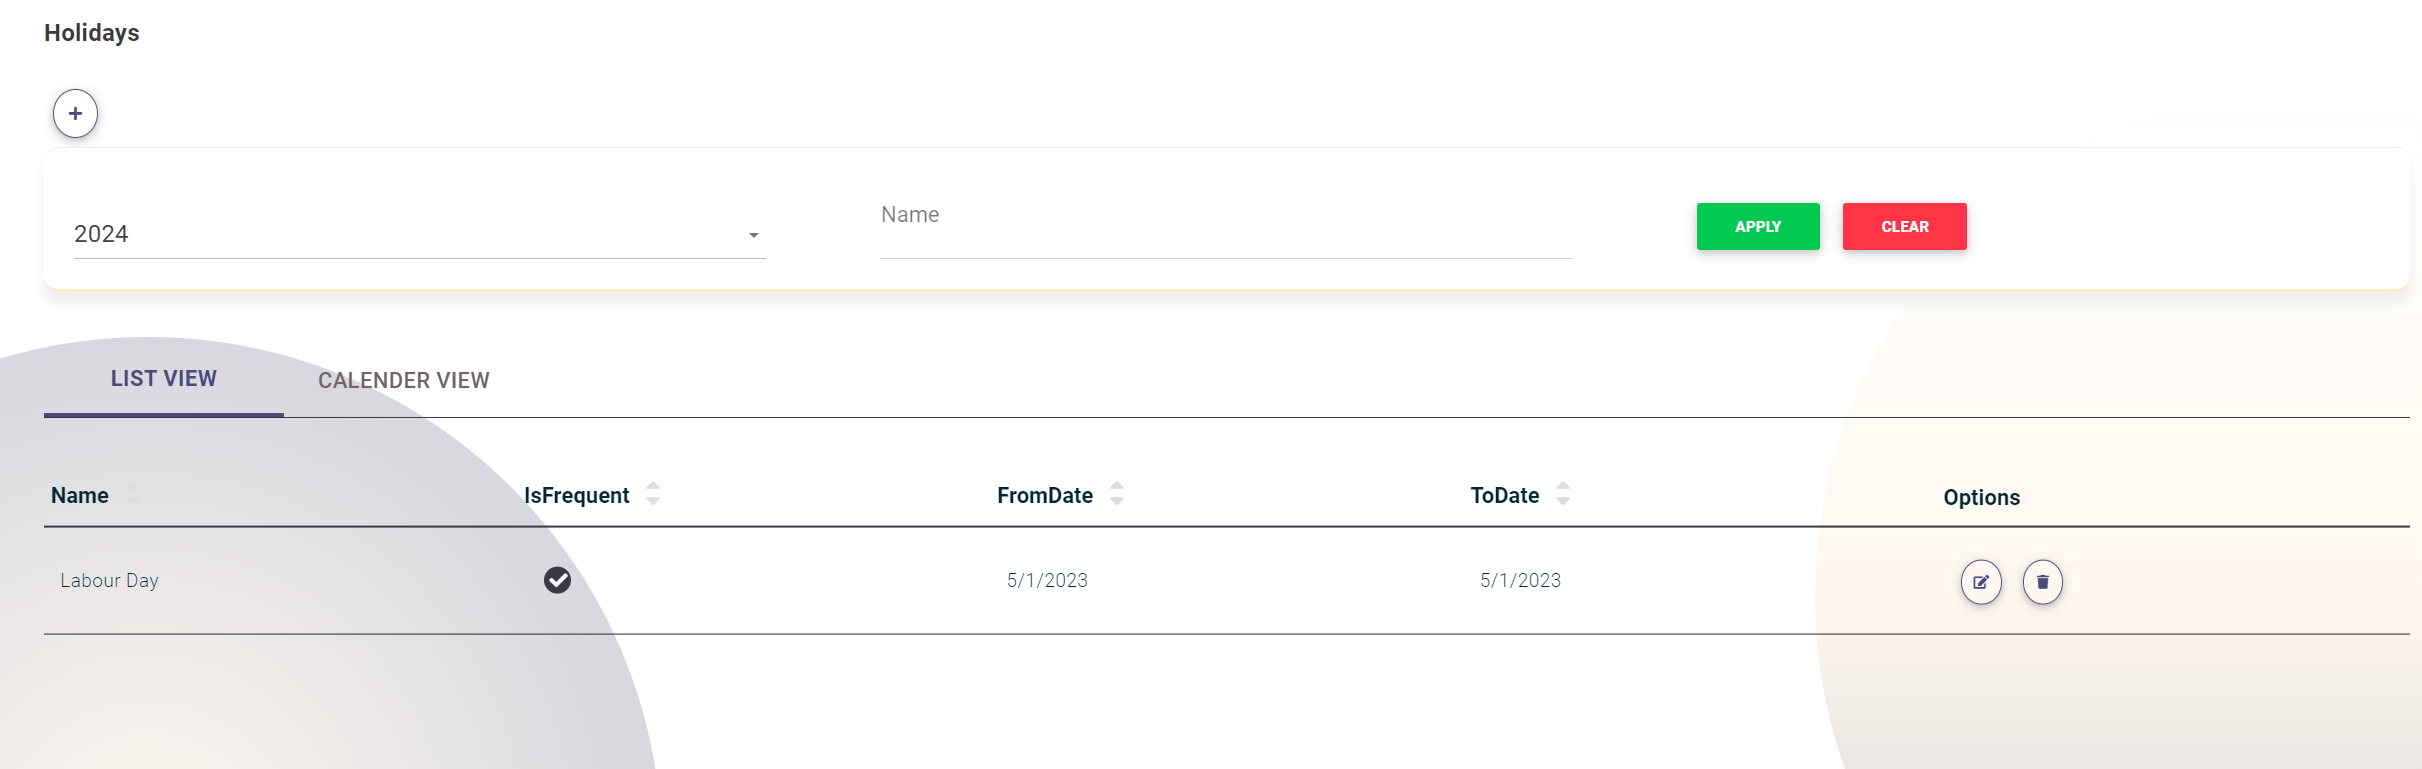Delete the Labour Day holiday entry

point(2042,582)
